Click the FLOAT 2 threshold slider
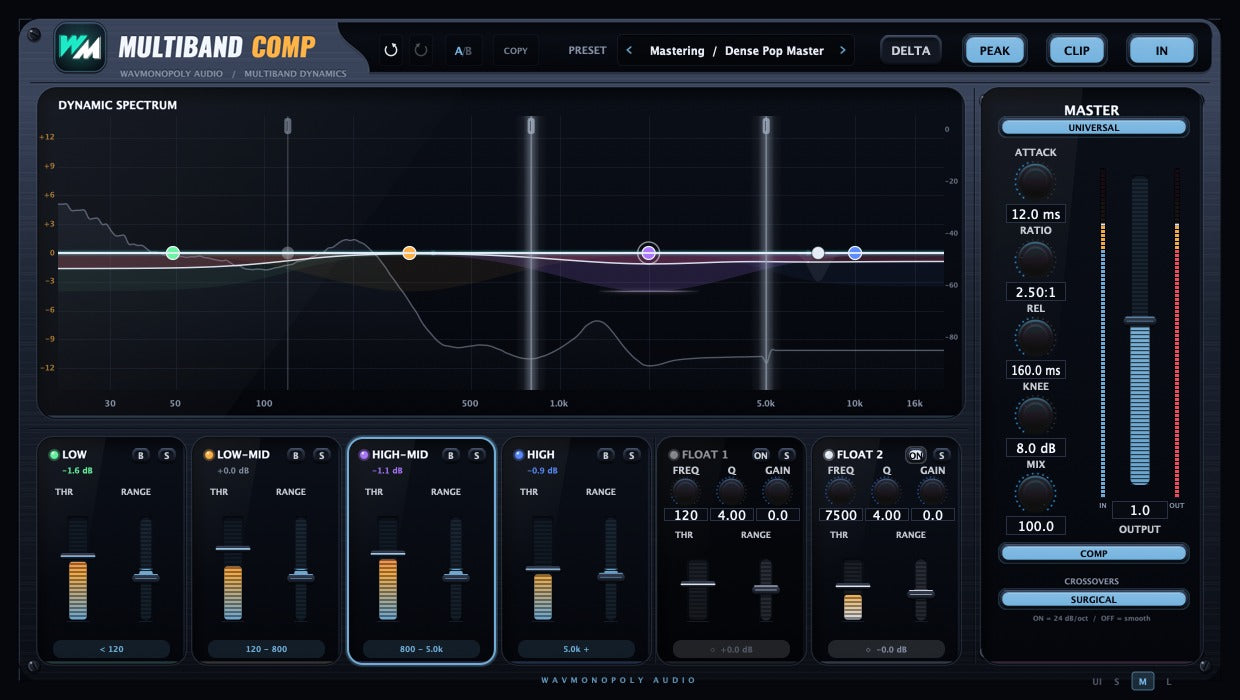The height and width of the screenshot is (700, 1240). pos(853,590)
